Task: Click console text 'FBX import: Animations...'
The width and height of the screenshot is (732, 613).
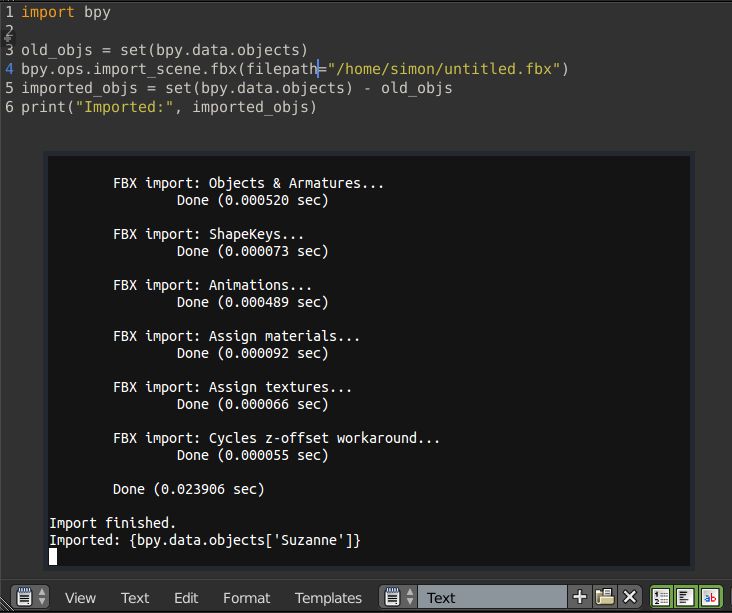Action: tap(212, 285)
